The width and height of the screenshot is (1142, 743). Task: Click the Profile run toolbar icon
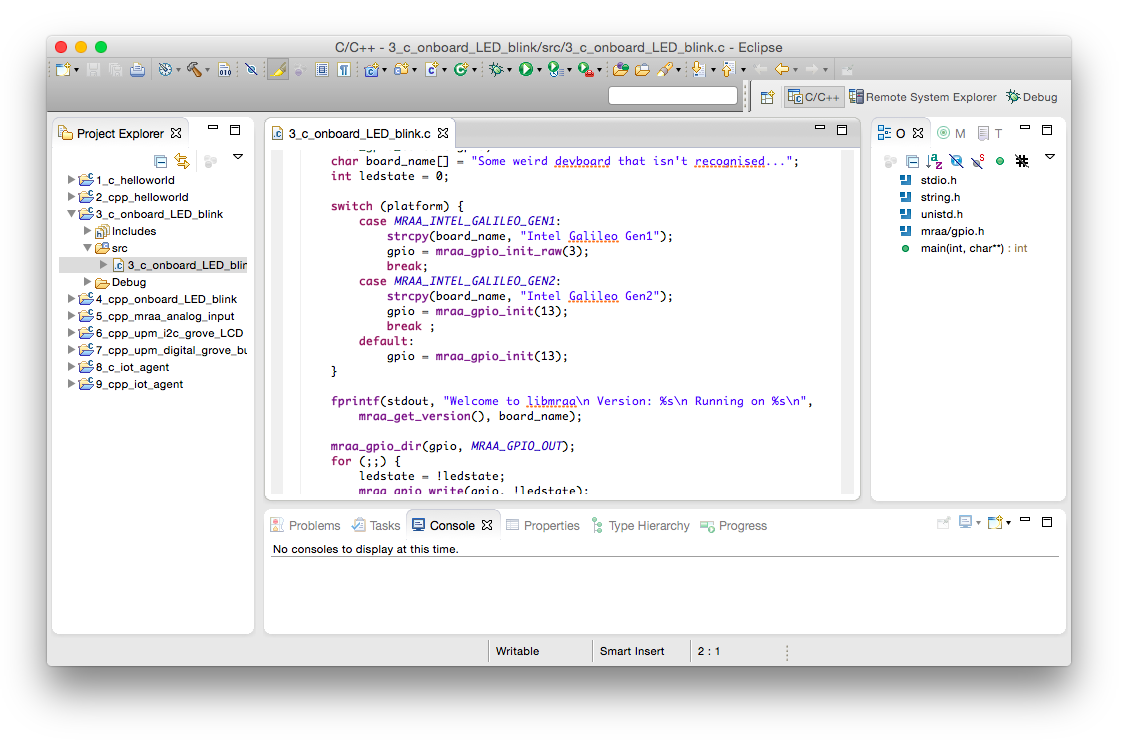pyautogui.click(x=555, y=70)
